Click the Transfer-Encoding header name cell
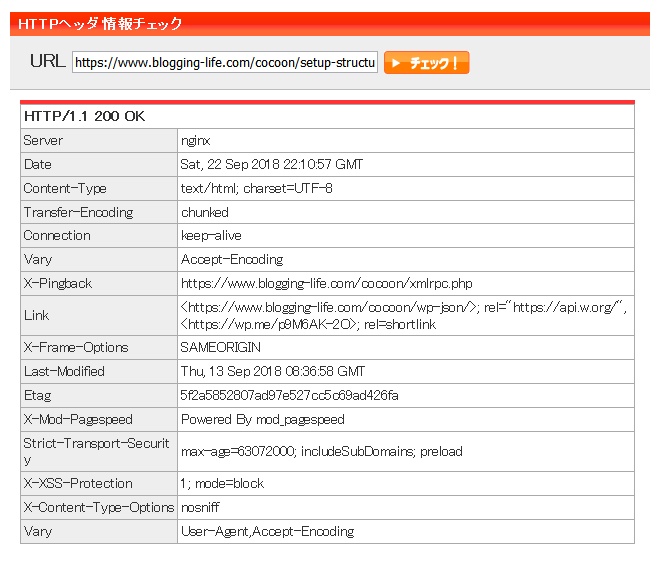The height and width of the screenshot is (570, 658). point(99,212)
